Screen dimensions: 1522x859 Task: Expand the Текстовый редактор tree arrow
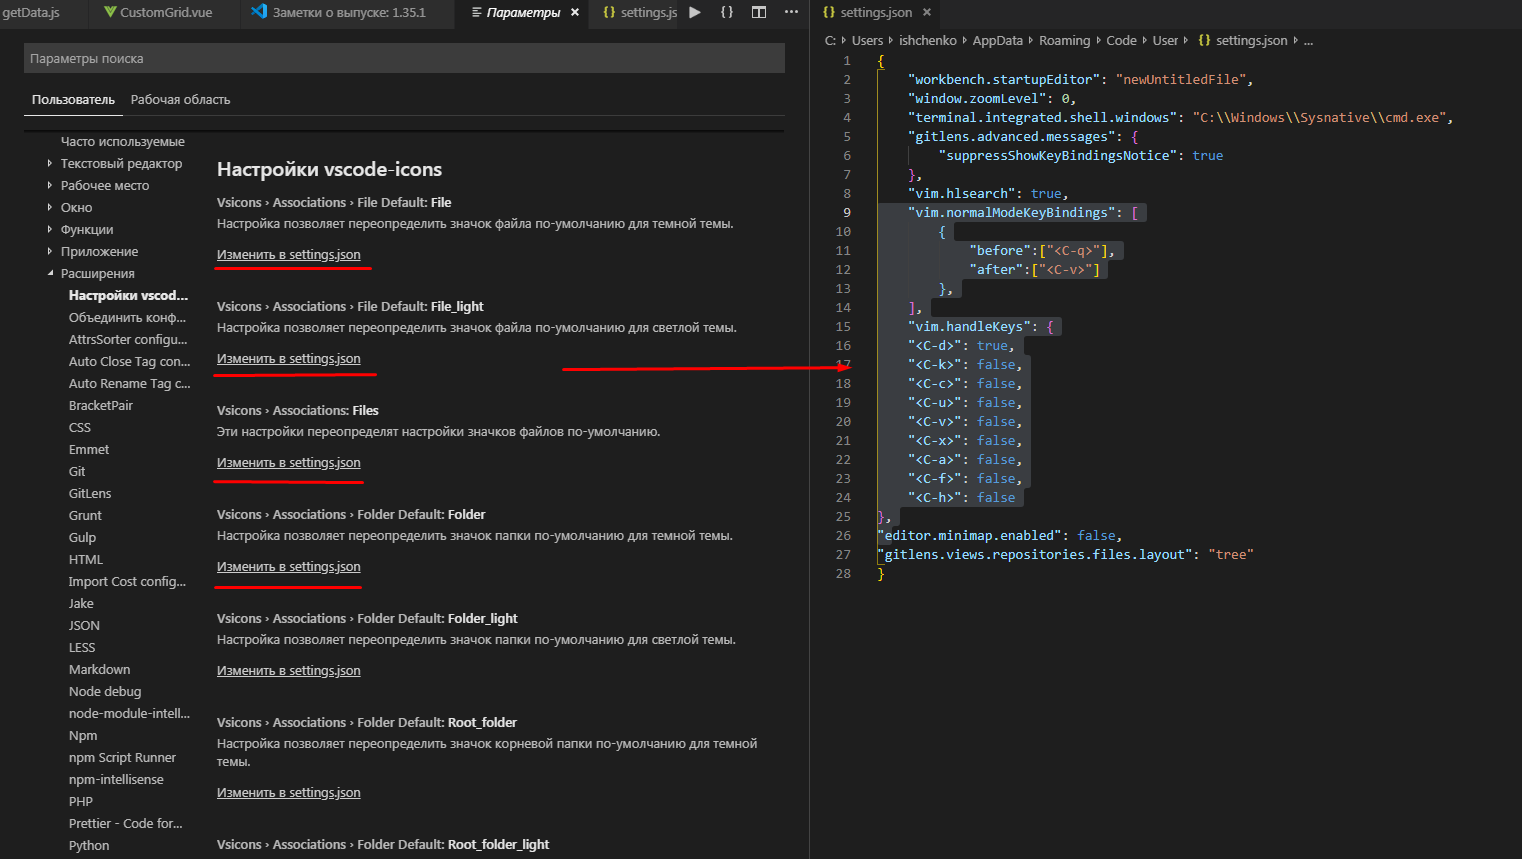50,163
